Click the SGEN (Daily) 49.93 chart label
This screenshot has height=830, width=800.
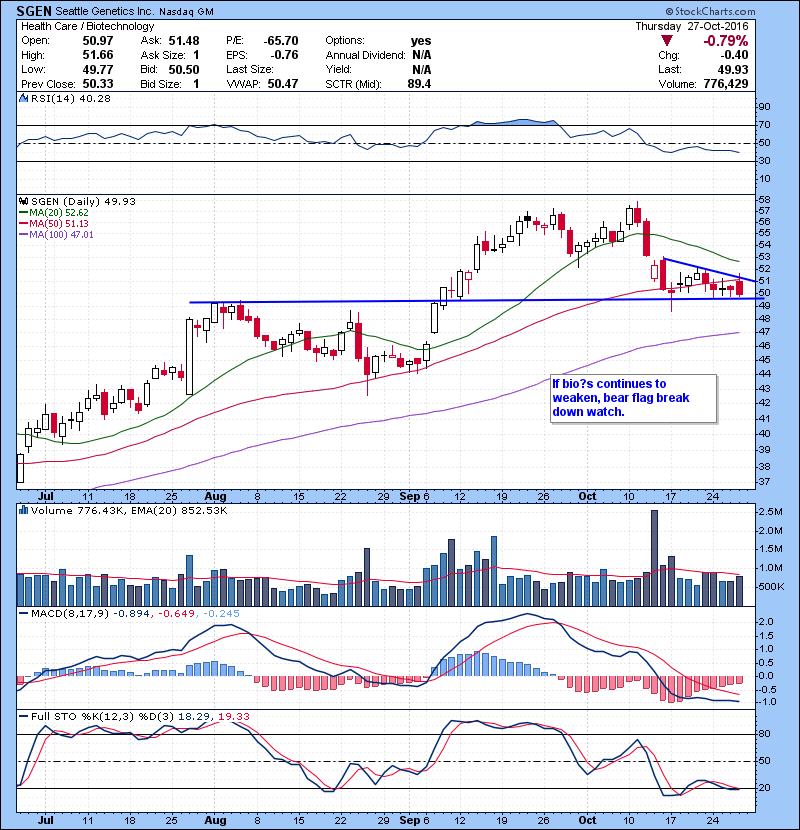click(83, 201)
